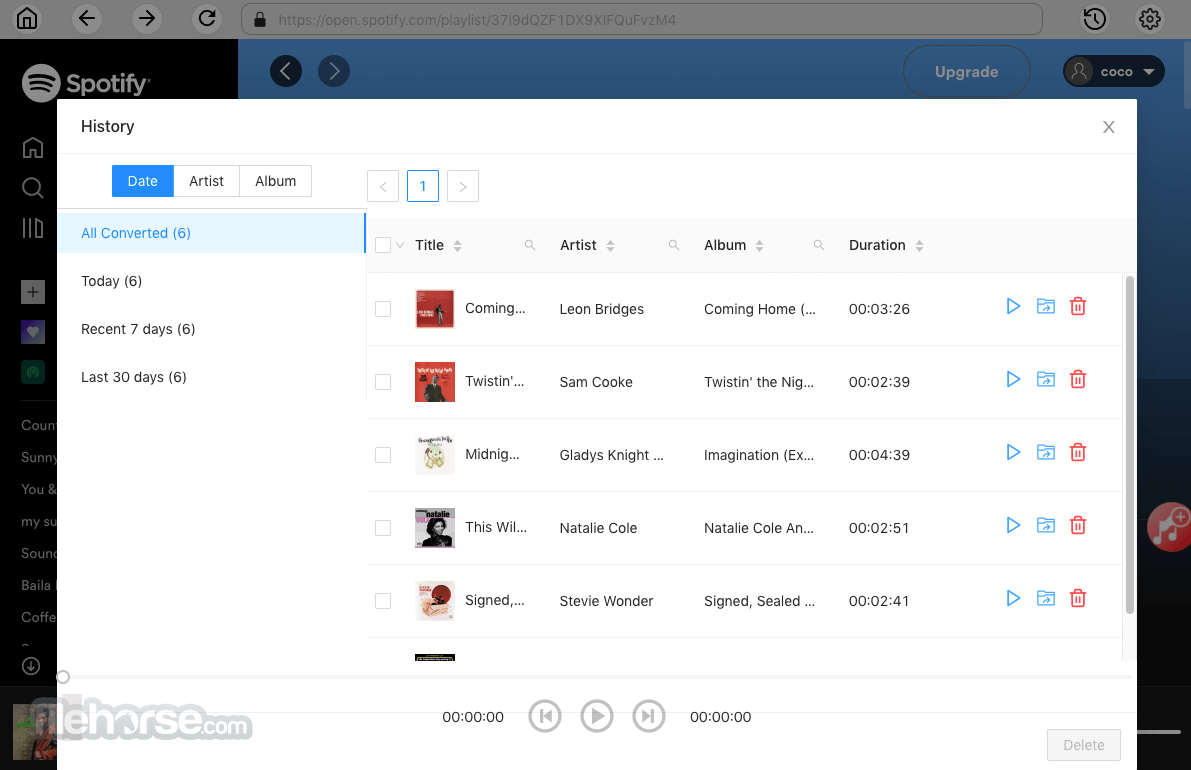Open the output folder for the Sam Cooke track
Screen dimensions: 1191x770
pos(1046,379)
